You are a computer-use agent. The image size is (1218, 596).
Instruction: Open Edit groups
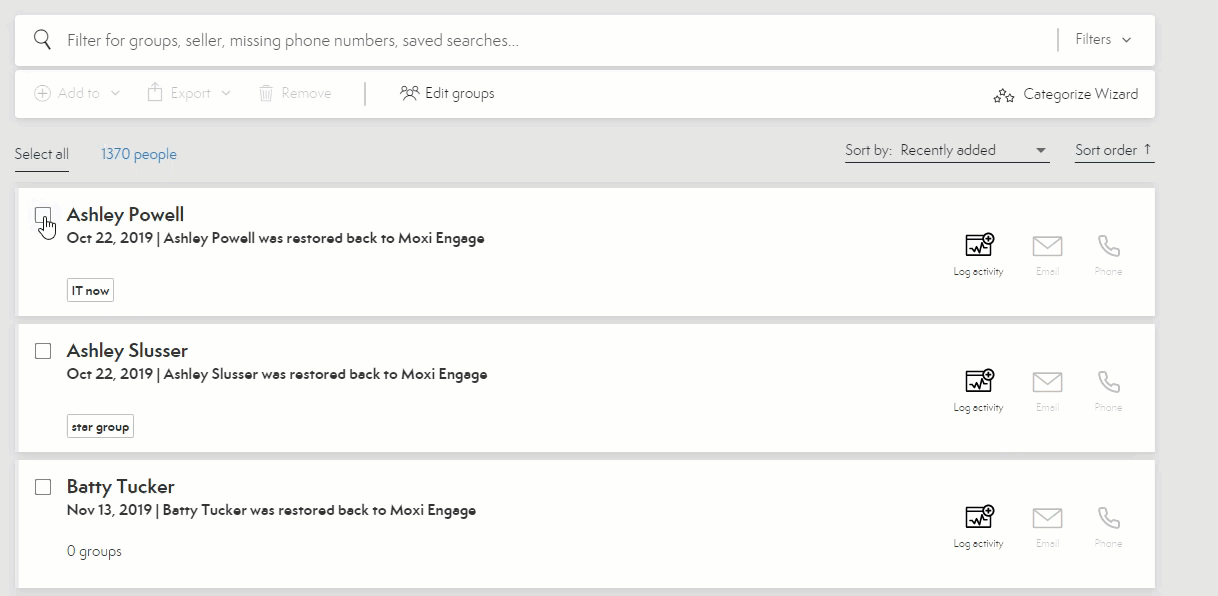446,93
